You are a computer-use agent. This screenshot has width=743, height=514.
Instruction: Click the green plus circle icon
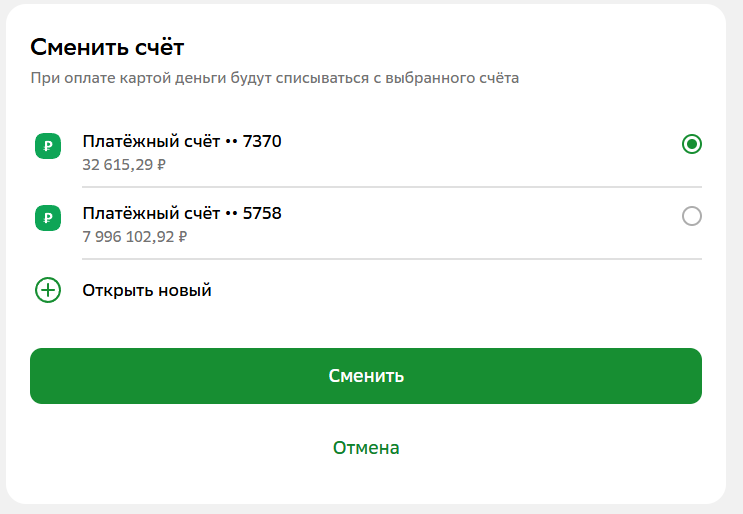[48, 290]
